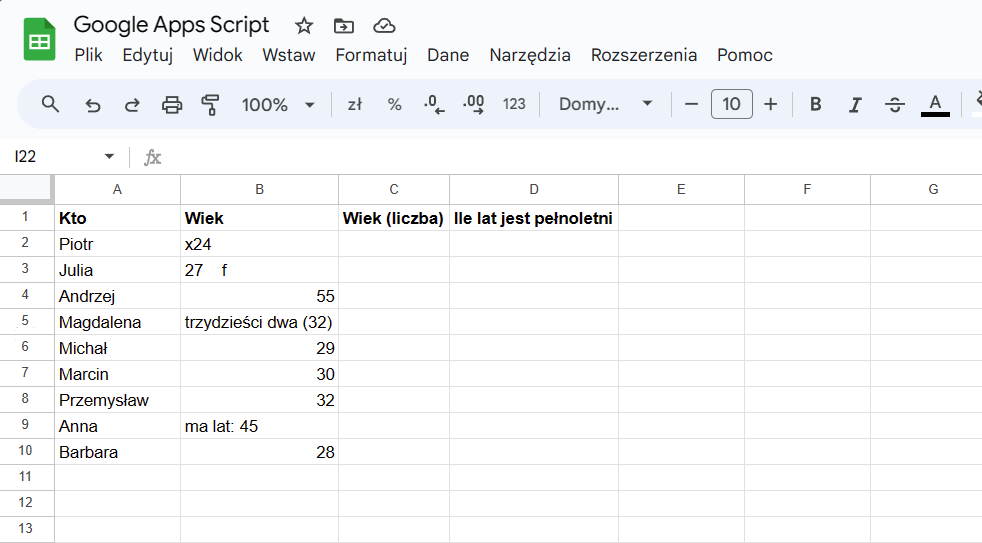Open the Narzędzia menu

[x=530, y=55]
